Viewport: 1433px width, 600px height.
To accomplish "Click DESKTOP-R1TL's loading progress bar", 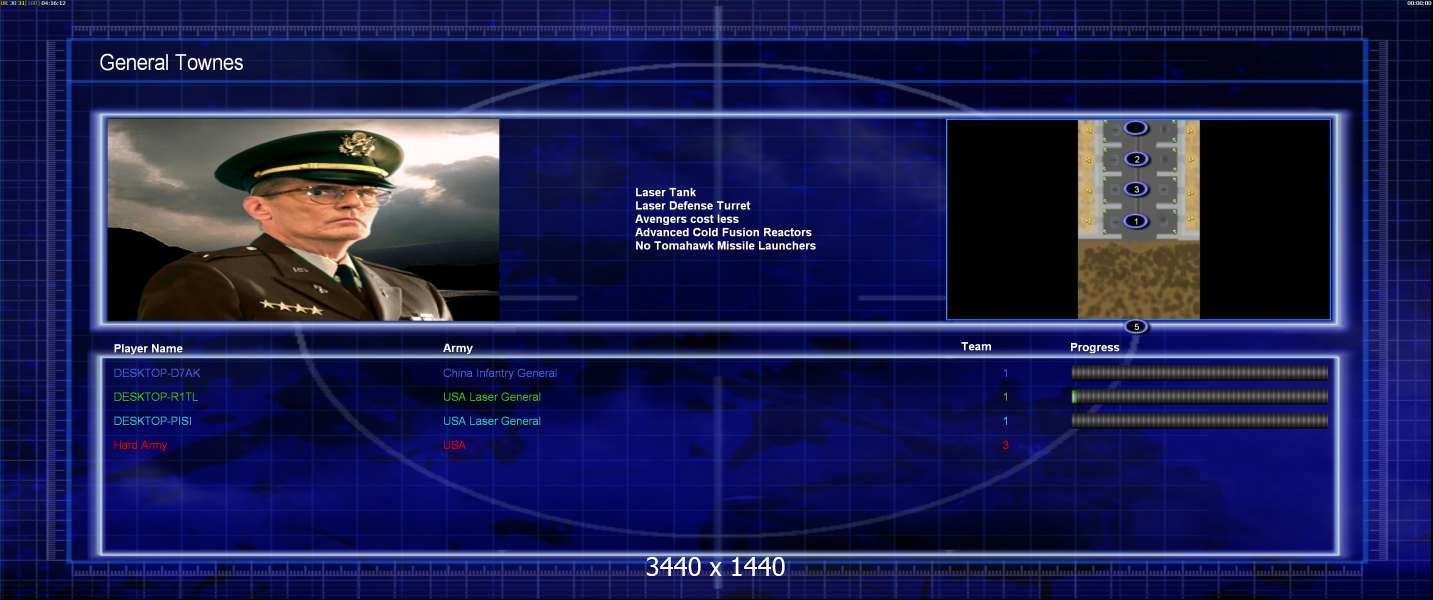I will (1200, 396).
